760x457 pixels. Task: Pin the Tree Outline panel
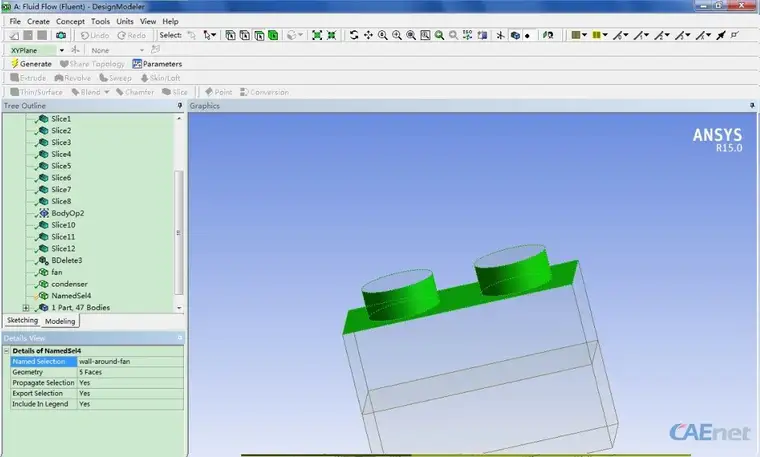coord(180,105)
